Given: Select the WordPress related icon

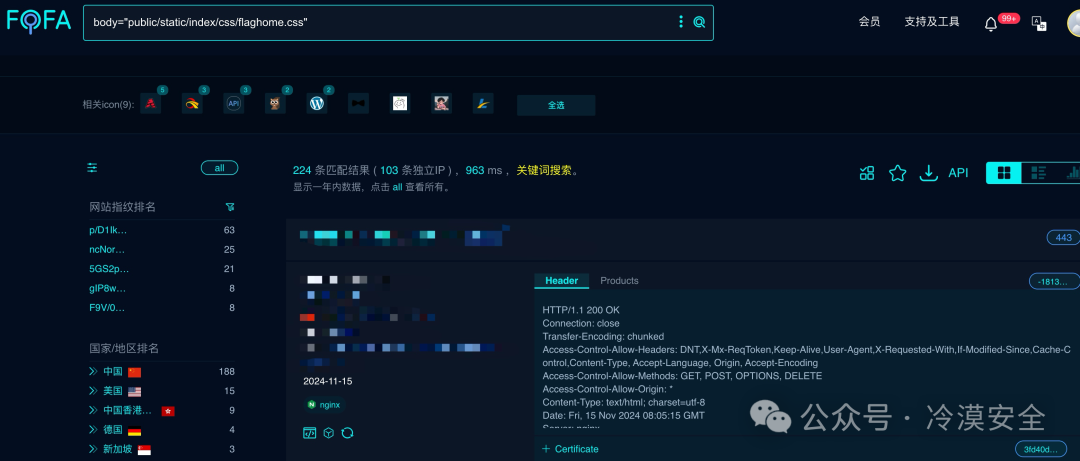Looking at the screenshot, I should pyautogui.click(x=317, y=104).
